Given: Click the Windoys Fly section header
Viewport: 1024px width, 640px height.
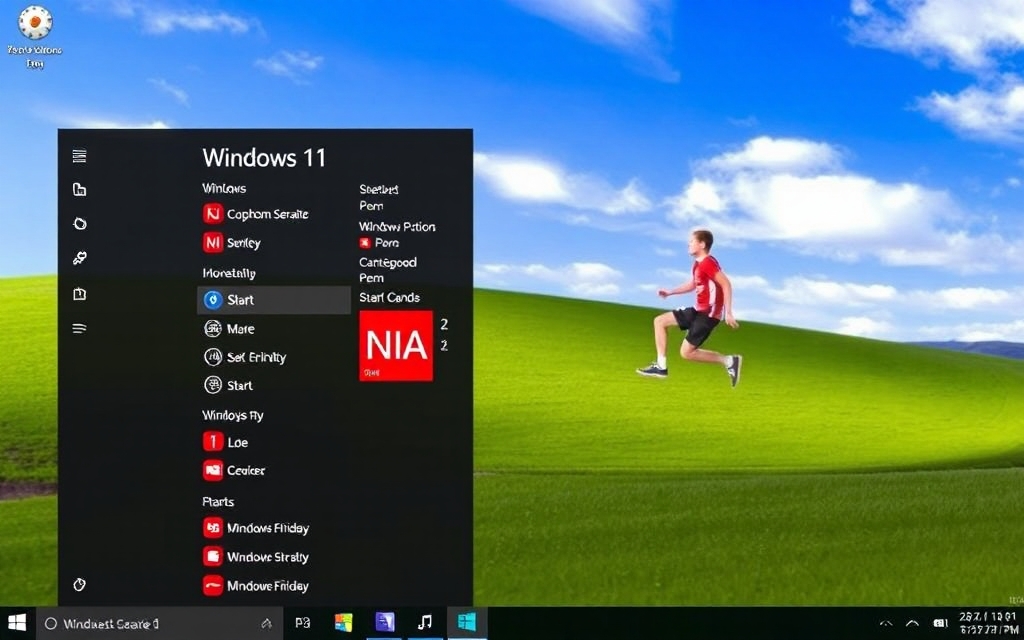Looking at the screenshot, I should pyautogui.click(x=232, y=415).
